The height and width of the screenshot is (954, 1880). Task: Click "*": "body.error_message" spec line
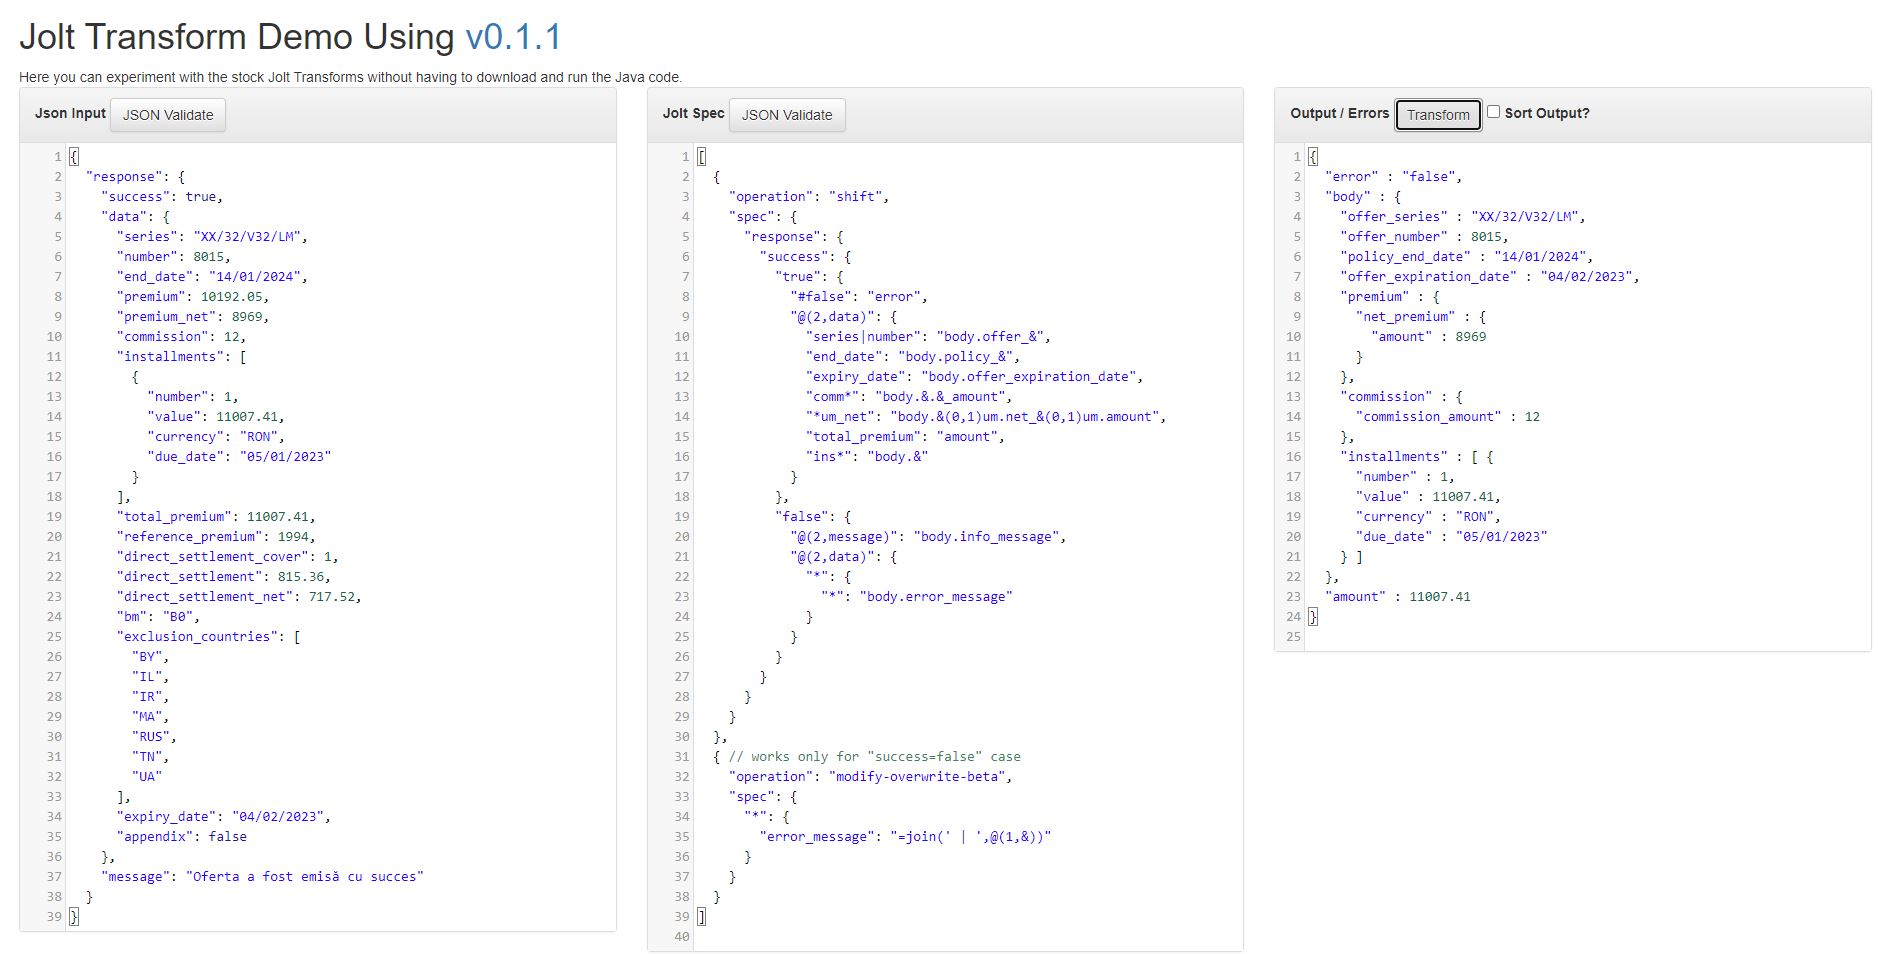pos(917,597)
